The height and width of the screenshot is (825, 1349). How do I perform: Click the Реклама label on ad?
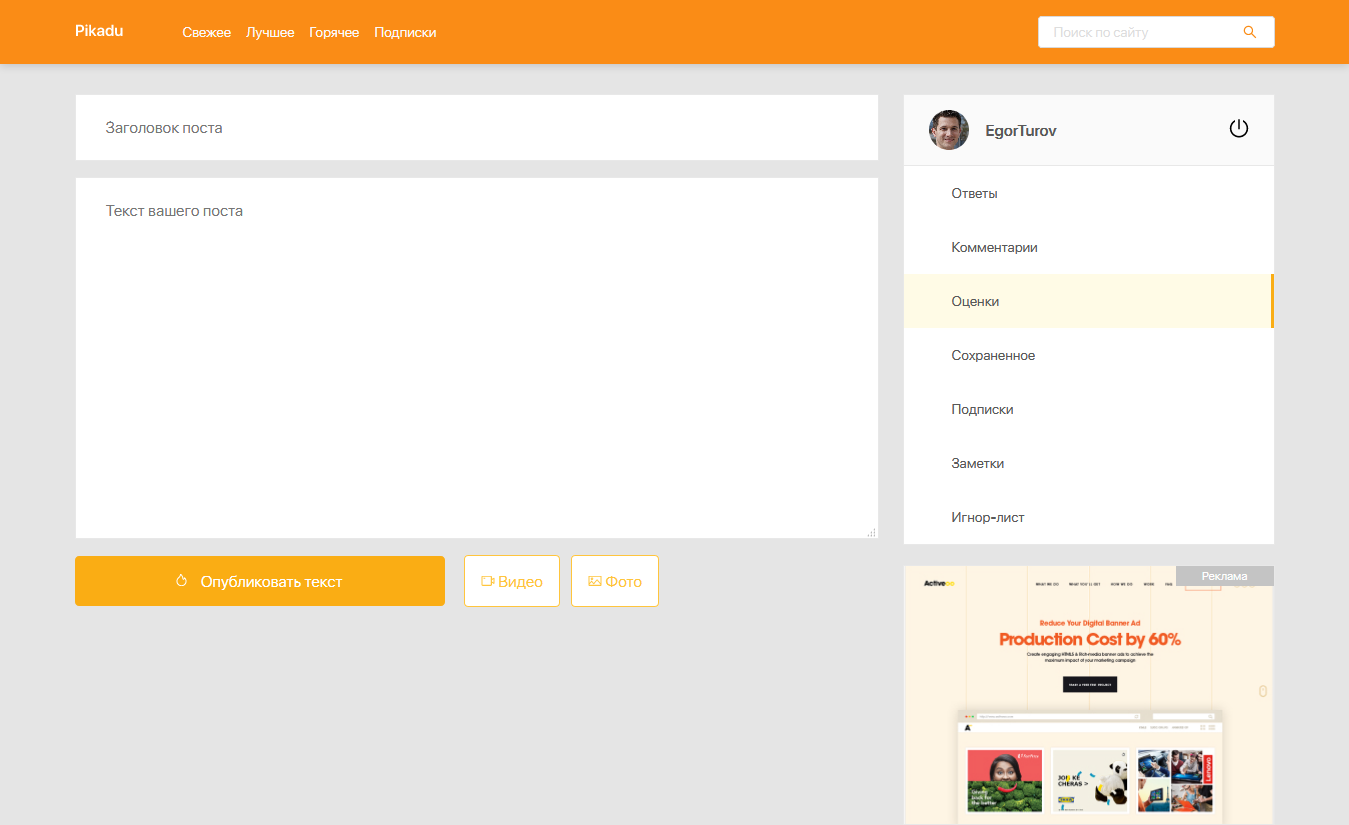click(x=1225, y=576)
